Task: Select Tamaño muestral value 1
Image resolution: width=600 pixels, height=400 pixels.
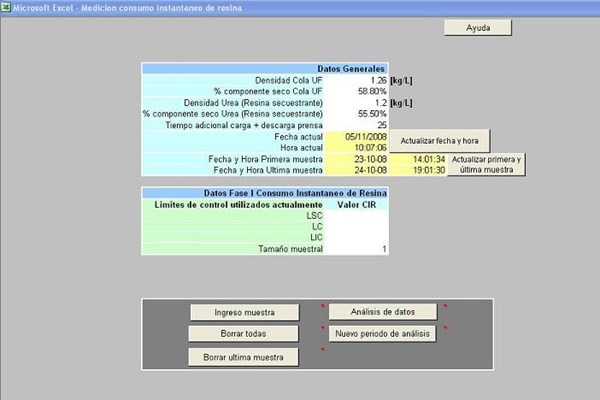Action: [x=356, y=249]
